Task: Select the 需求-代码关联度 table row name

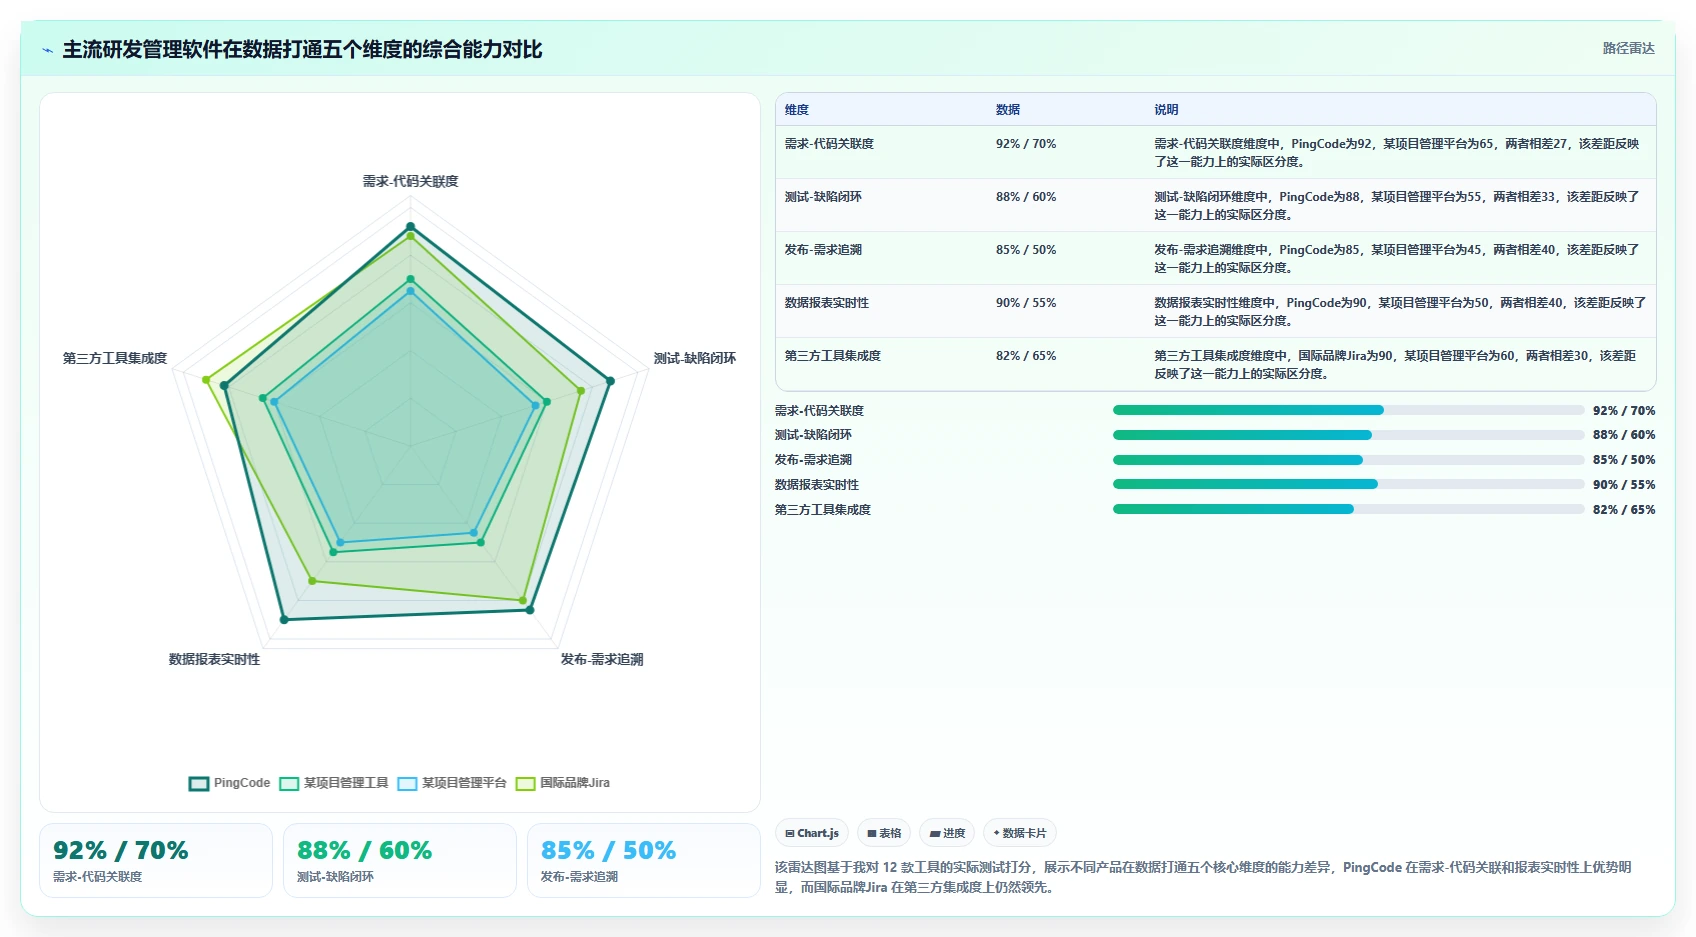Action: click(x=829, y=144)
